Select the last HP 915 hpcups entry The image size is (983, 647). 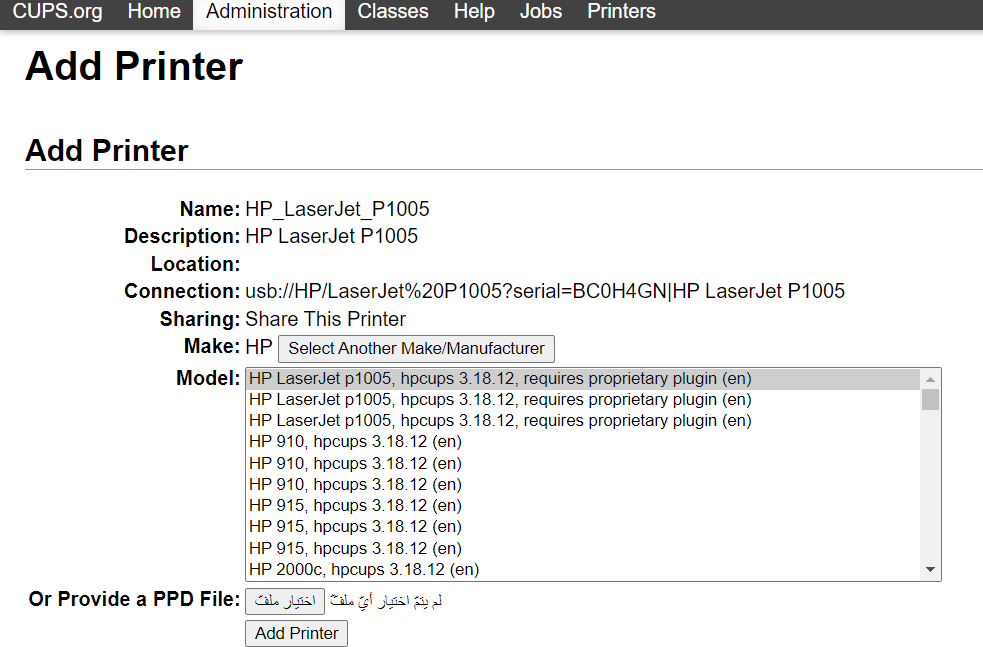pyautogui.click(x=355, y=549)
